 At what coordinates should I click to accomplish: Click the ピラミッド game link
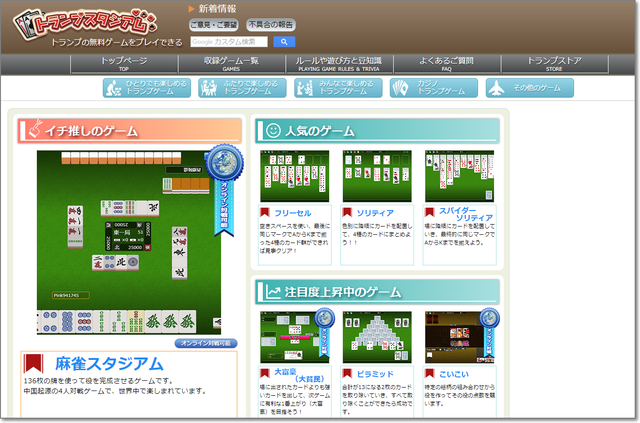(376, 371)
